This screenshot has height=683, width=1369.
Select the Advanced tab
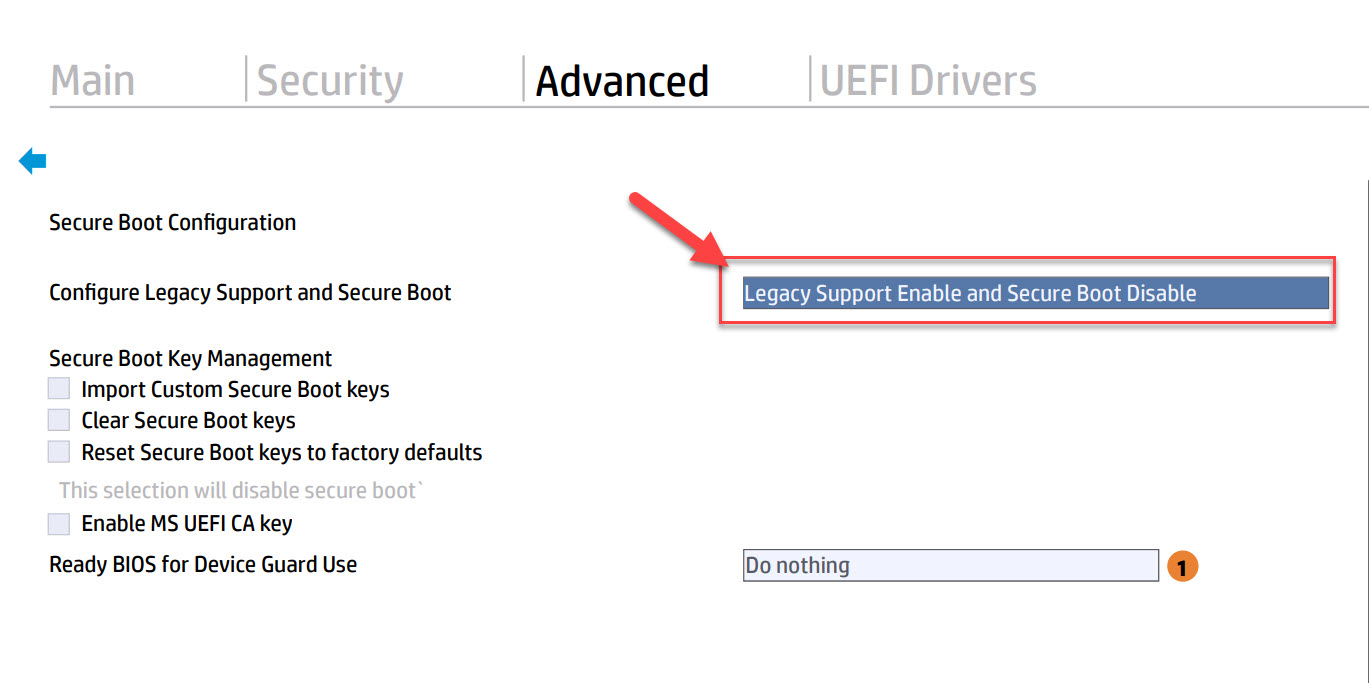pos(622,81)
